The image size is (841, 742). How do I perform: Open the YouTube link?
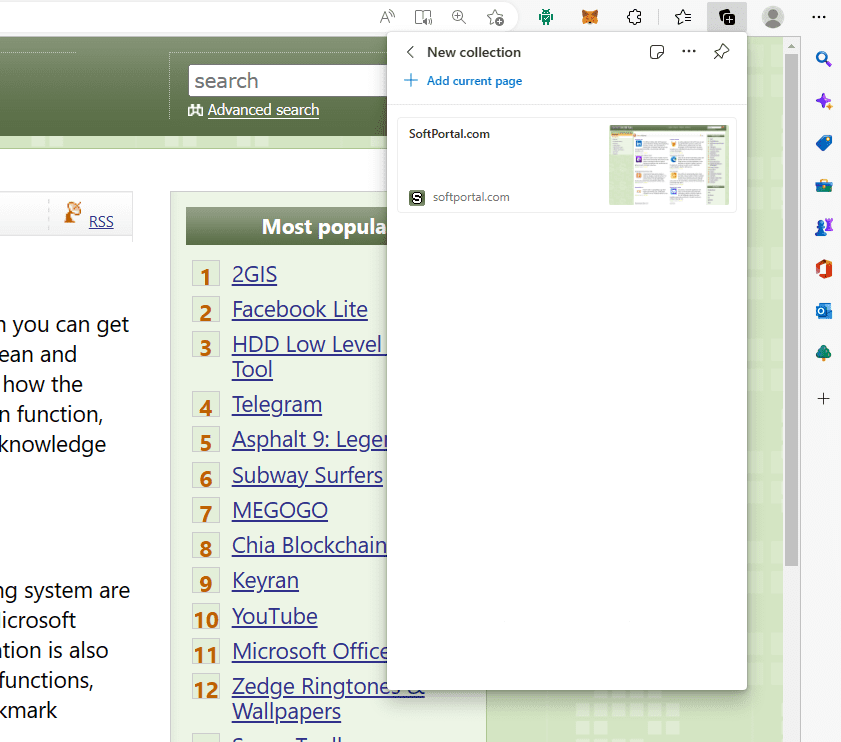point(275,616)
